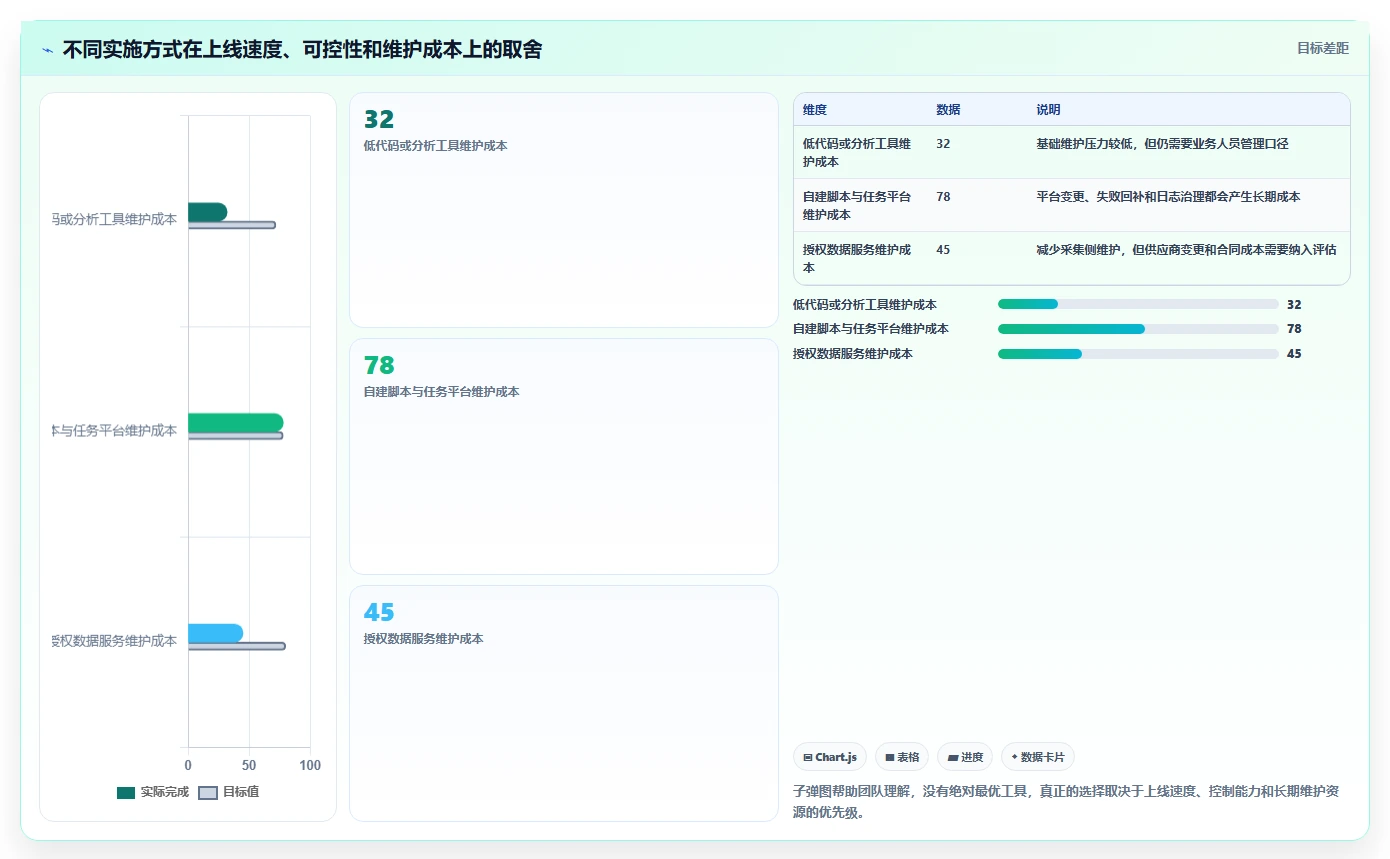Image resolution: width=1390 pixels, height=859 pixels.
Task: Click the 低代码或分析工具维护成本 progress bar
Action: pyautogui.click(x=1138, y=304)
